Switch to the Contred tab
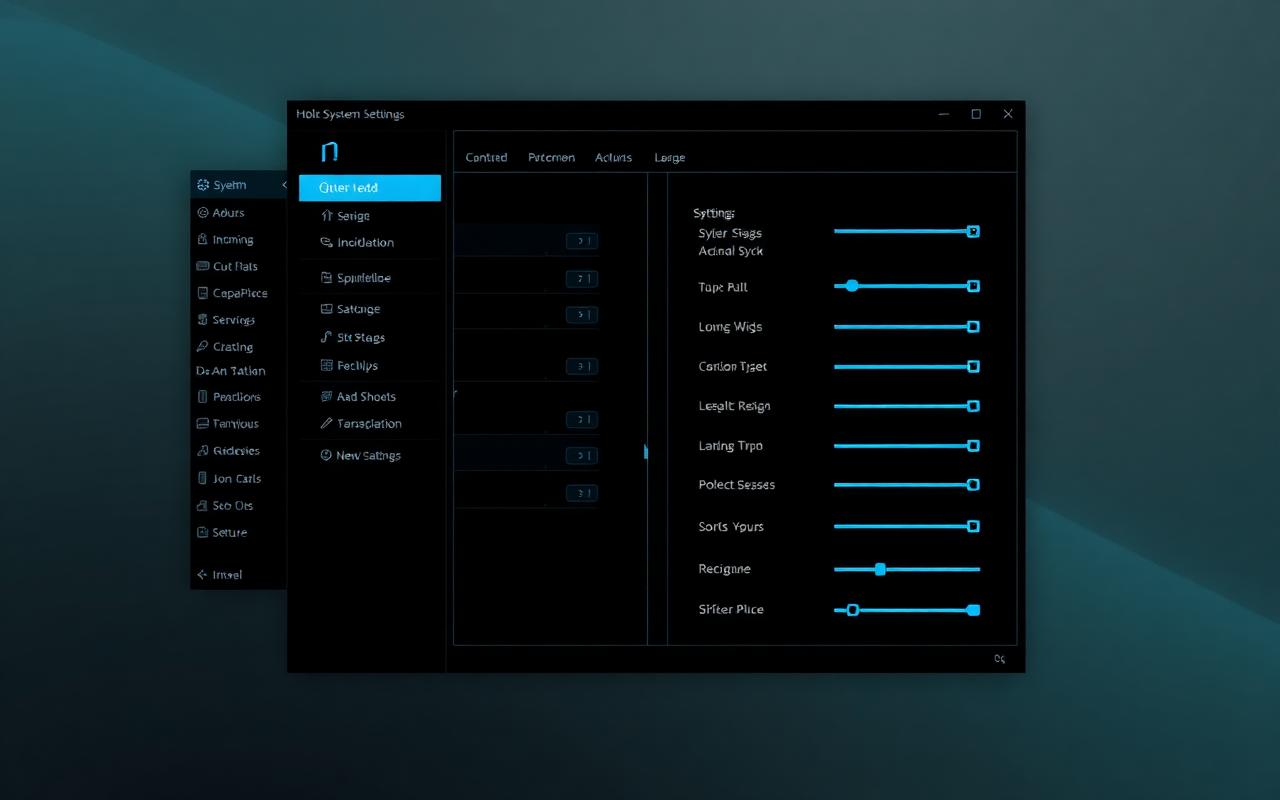The height and width of the screenshot is (800, 1280). click(x=487, y=158)
